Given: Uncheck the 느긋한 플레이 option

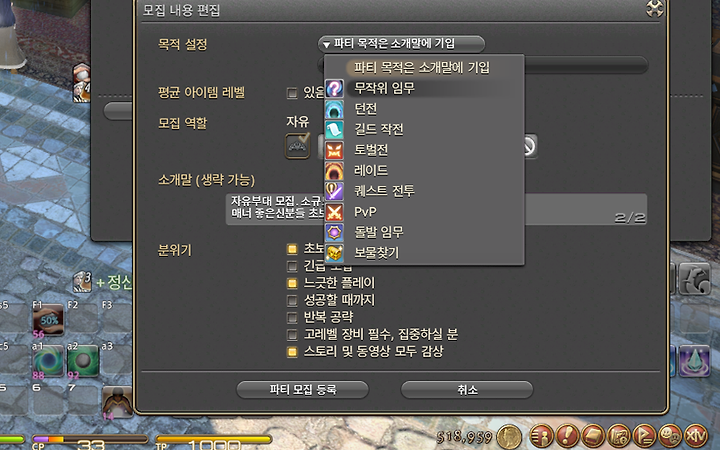Looking at the screenshot, I should (292, 283).
